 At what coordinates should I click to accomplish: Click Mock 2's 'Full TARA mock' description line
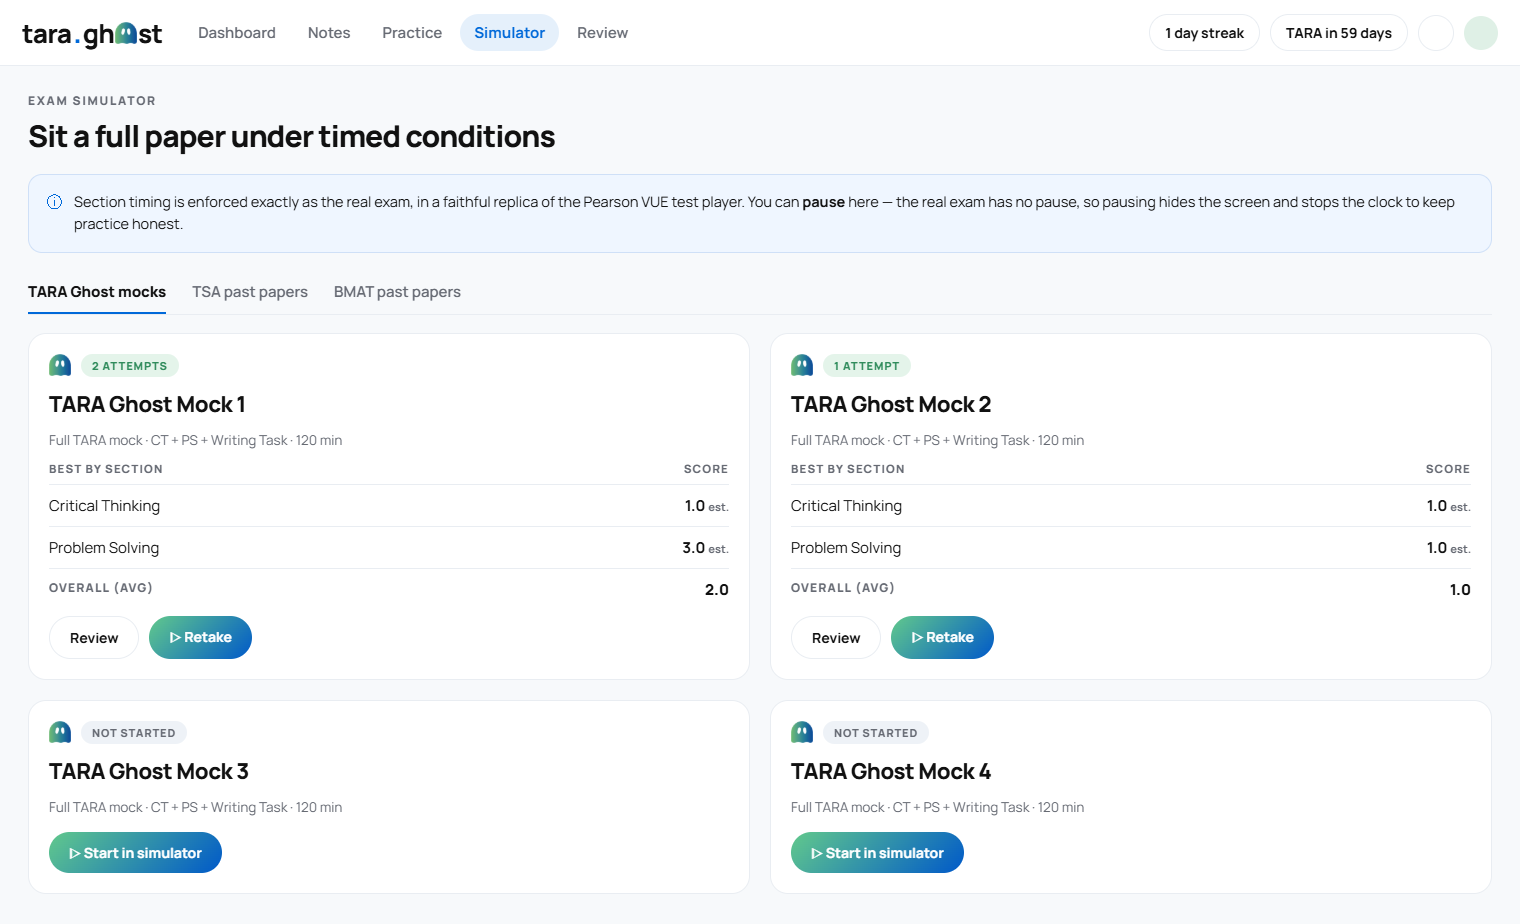tap(938, 440)
